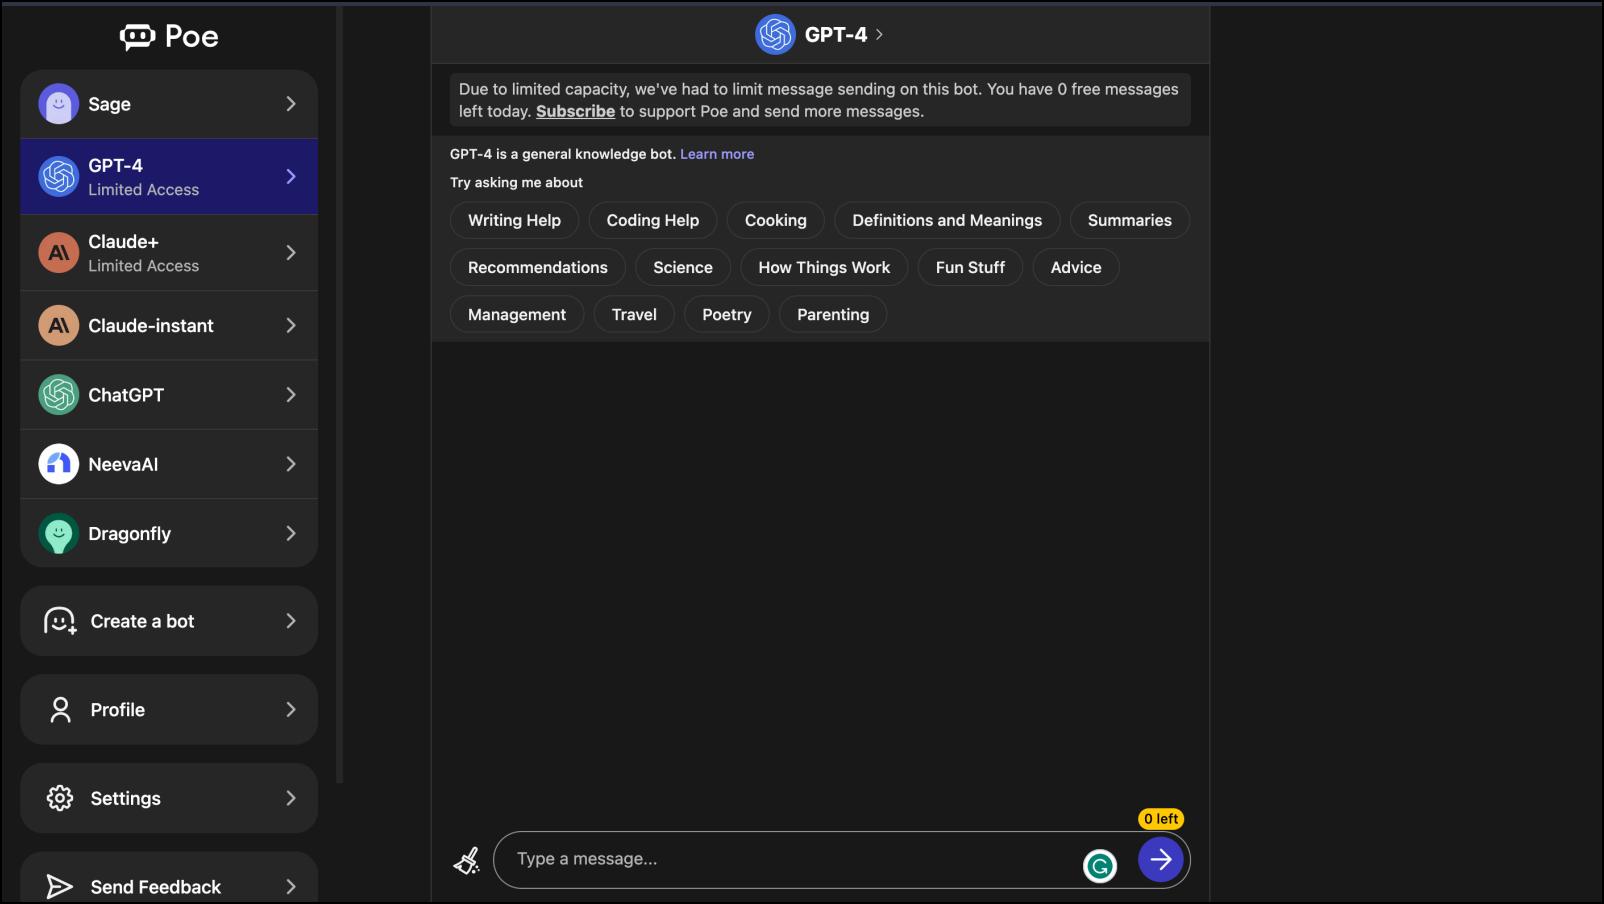Open the Profile page
Viewport: 1604px width, 904px height.
tap(169, 710)
